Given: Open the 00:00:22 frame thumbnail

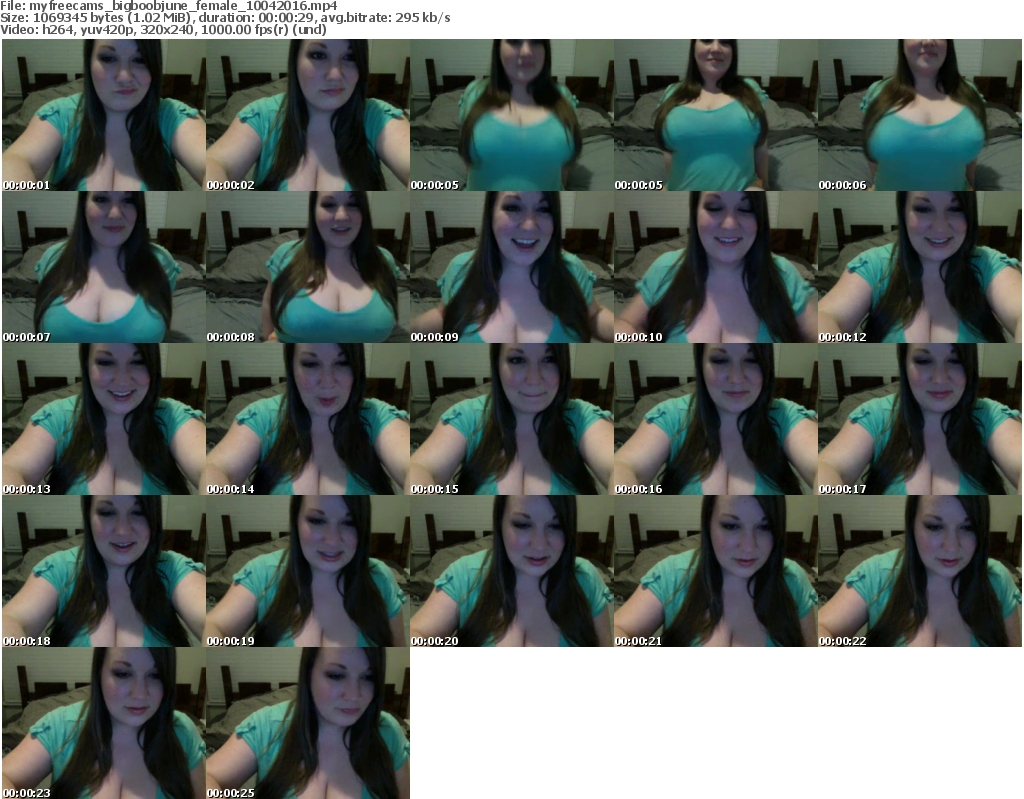Looking at the screenshot, I should [919, 571].
